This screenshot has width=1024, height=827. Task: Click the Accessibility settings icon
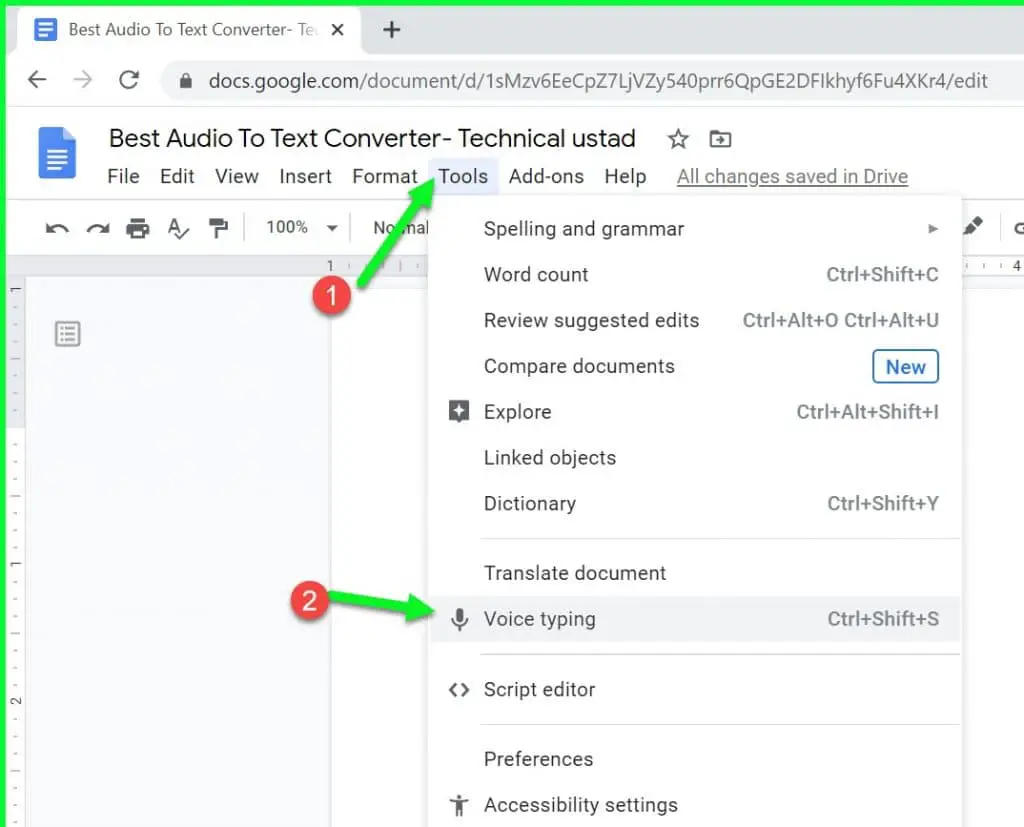(x=459, y=804)
